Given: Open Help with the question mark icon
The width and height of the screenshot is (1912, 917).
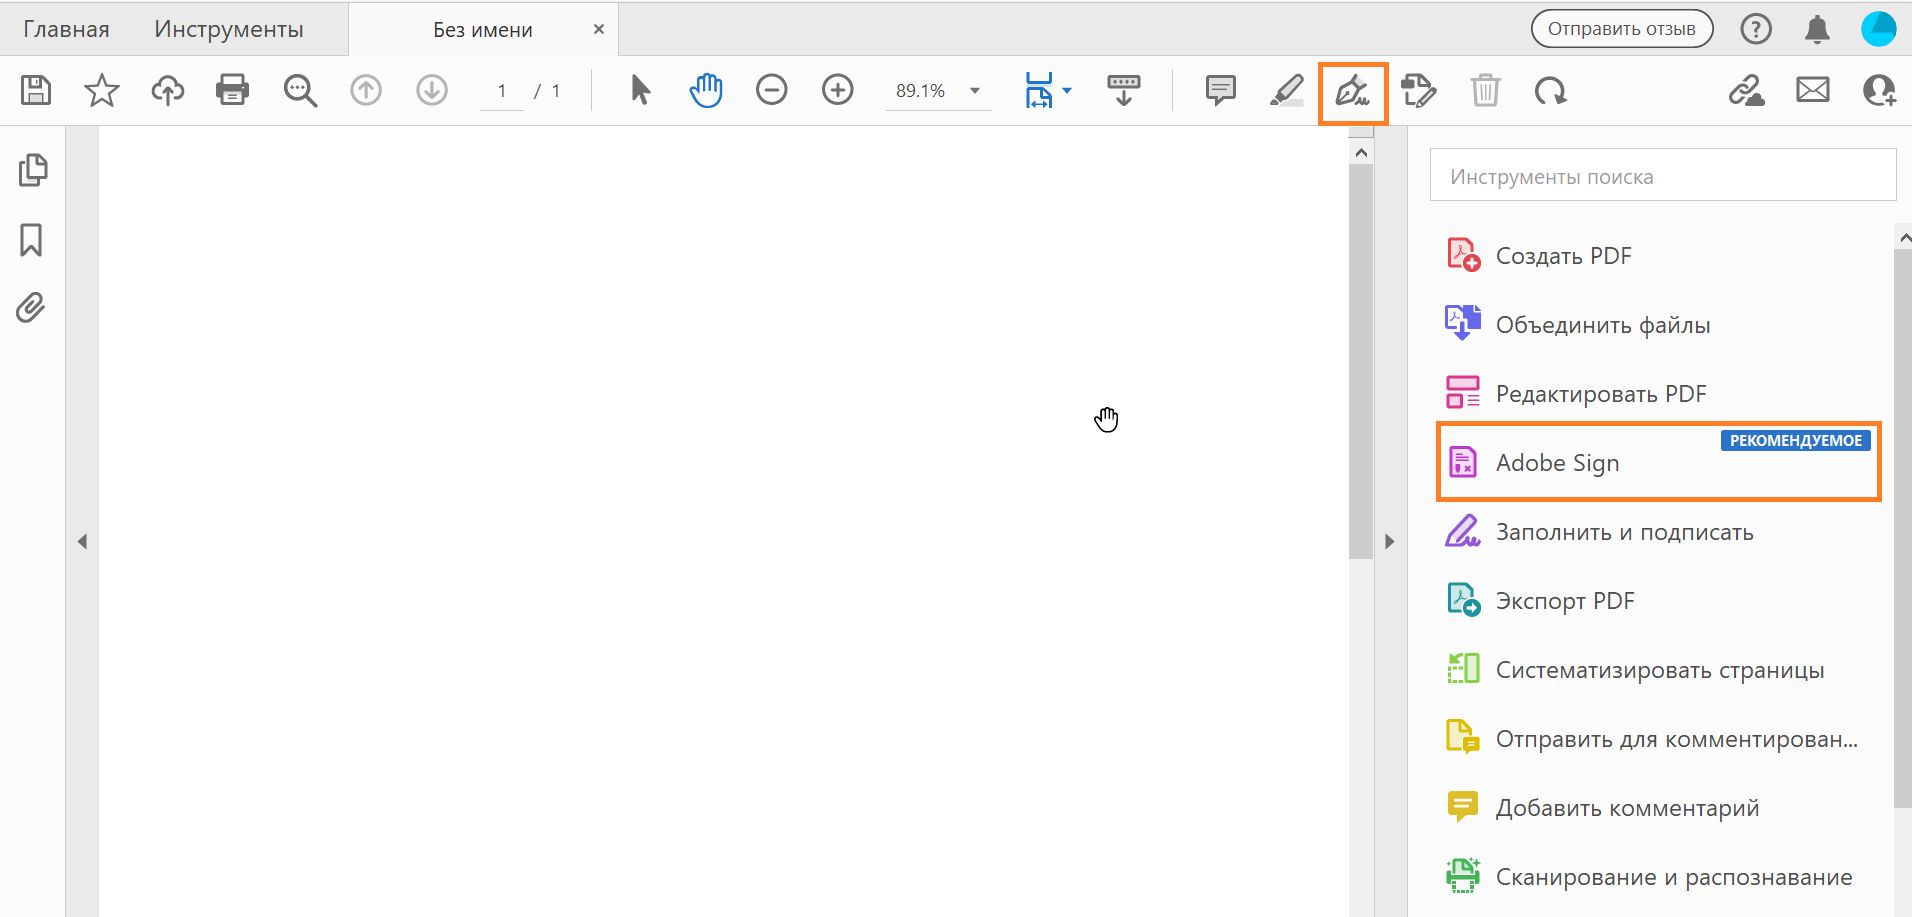Looking at the screenshot, I should tap(1756, 29).
